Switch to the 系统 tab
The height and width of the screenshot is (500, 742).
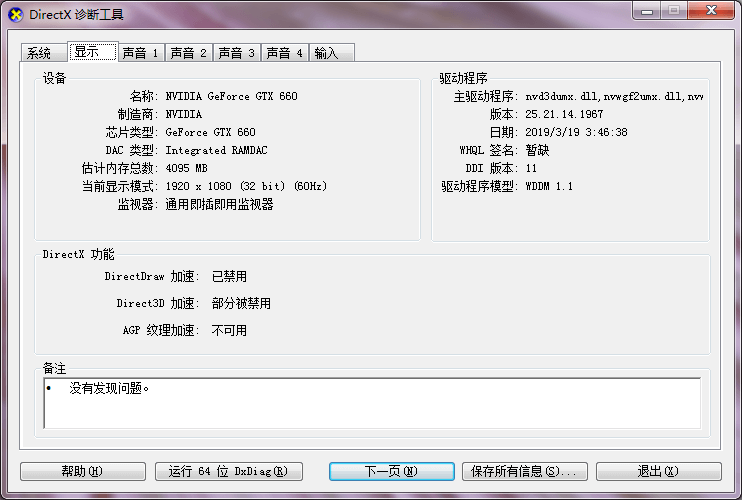click(44, 53)
